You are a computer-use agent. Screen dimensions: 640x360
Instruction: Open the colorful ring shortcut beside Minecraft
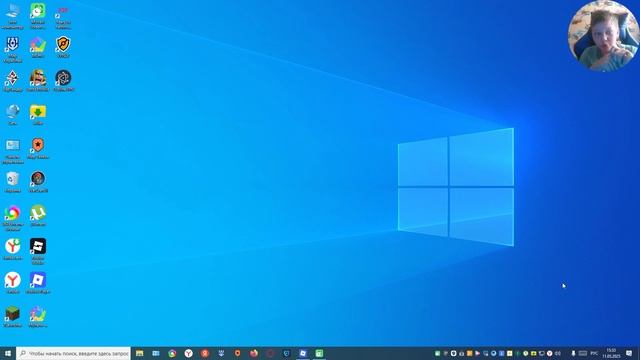point(38,317)
